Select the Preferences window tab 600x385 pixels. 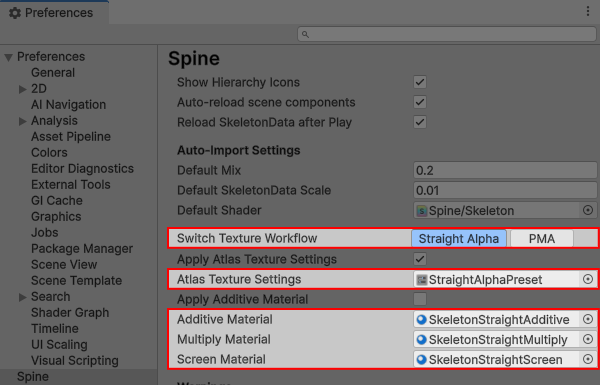coord(54,13)
